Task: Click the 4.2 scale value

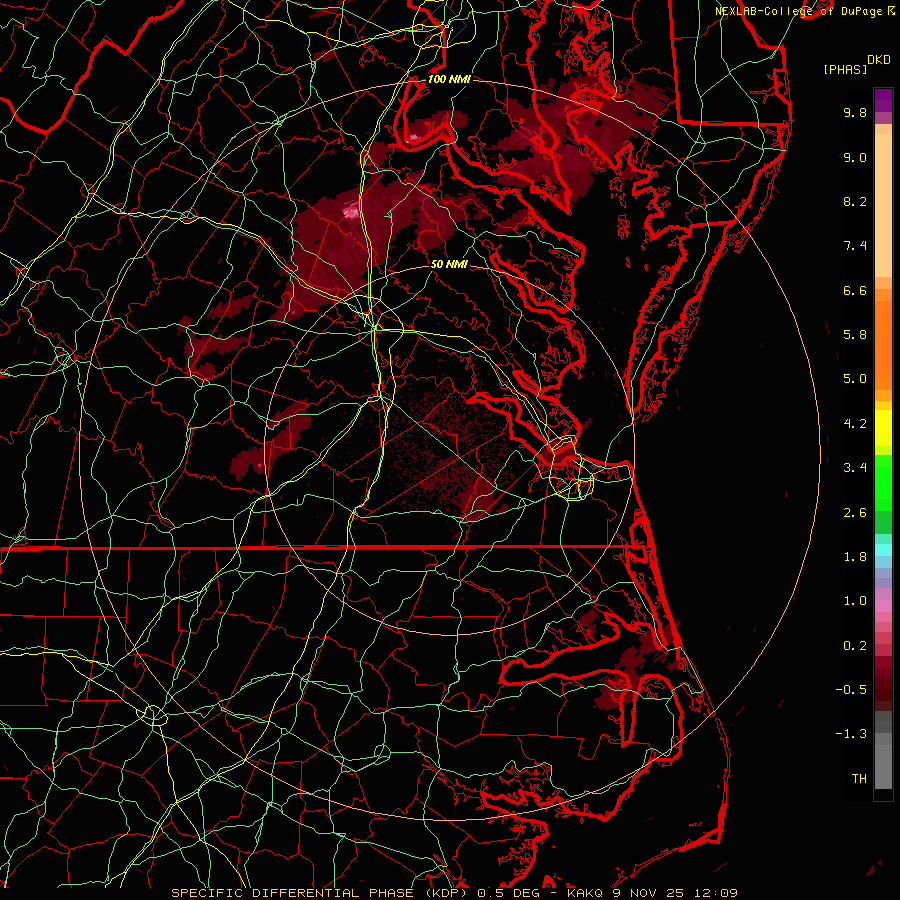Action: tap(855, 424)
